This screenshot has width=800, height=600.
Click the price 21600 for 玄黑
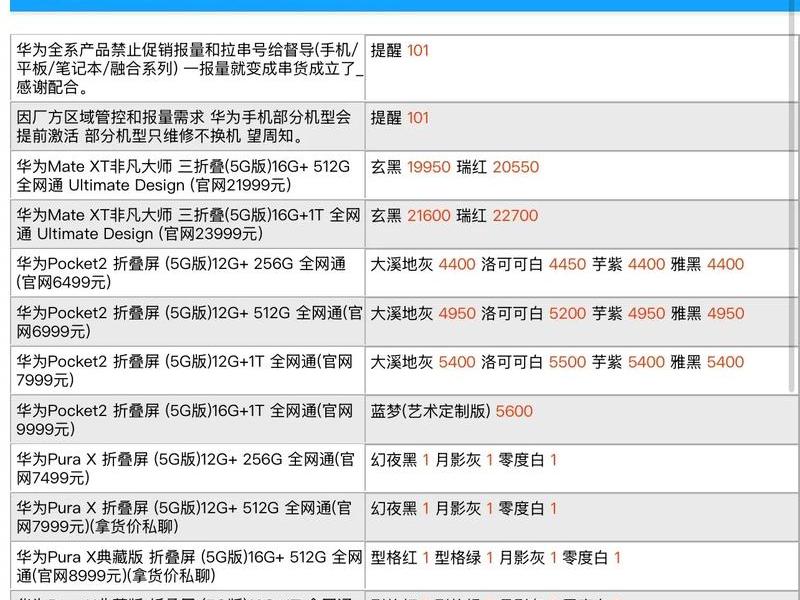pyautogui.click(x=429, y=216)
